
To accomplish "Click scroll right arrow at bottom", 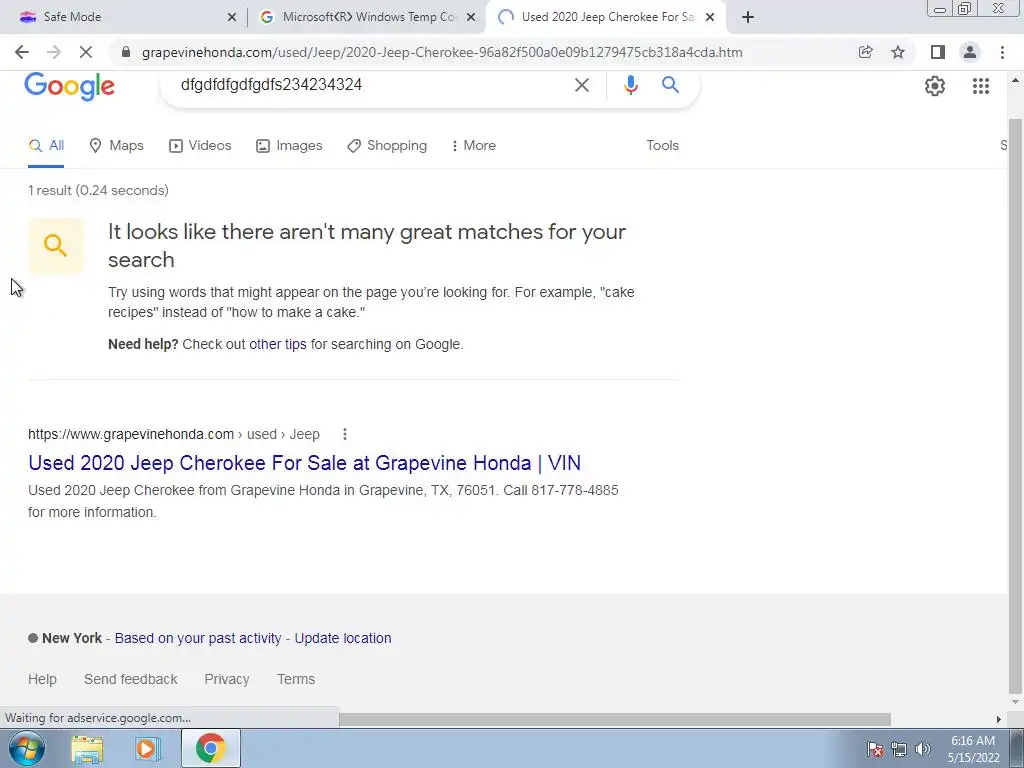I will coord(998,719).
